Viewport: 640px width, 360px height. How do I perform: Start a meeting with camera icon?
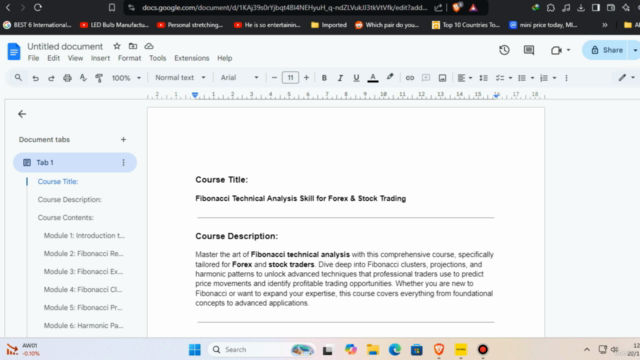[x=556, y=50]
